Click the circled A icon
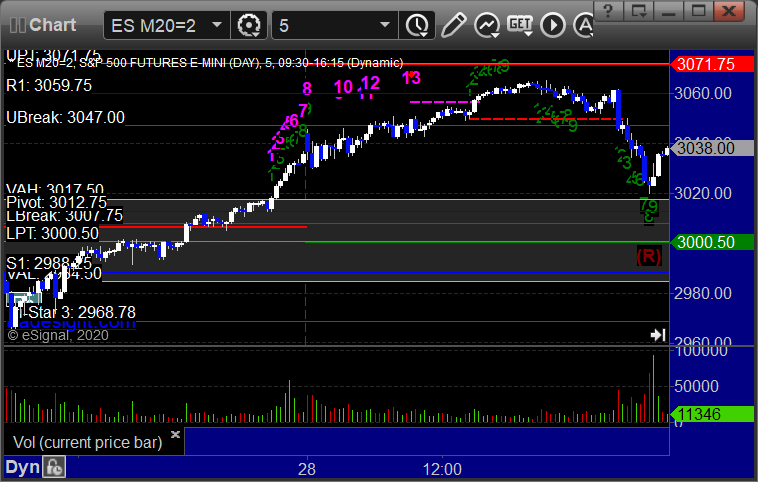The height and width of the screenshot is (482, 758). click(x=583, y=25)
